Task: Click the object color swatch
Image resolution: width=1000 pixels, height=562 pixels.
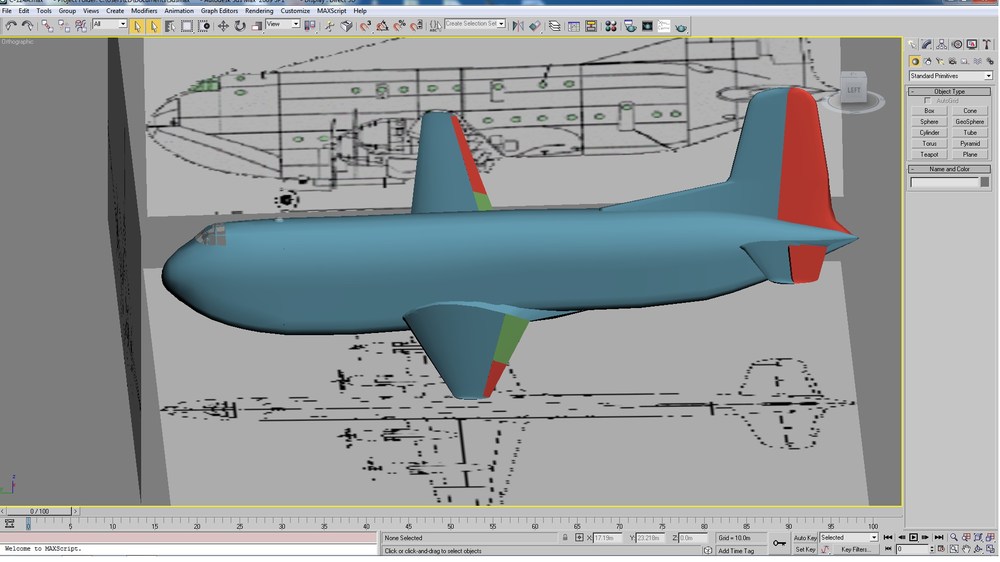Action: click(985, 182)
